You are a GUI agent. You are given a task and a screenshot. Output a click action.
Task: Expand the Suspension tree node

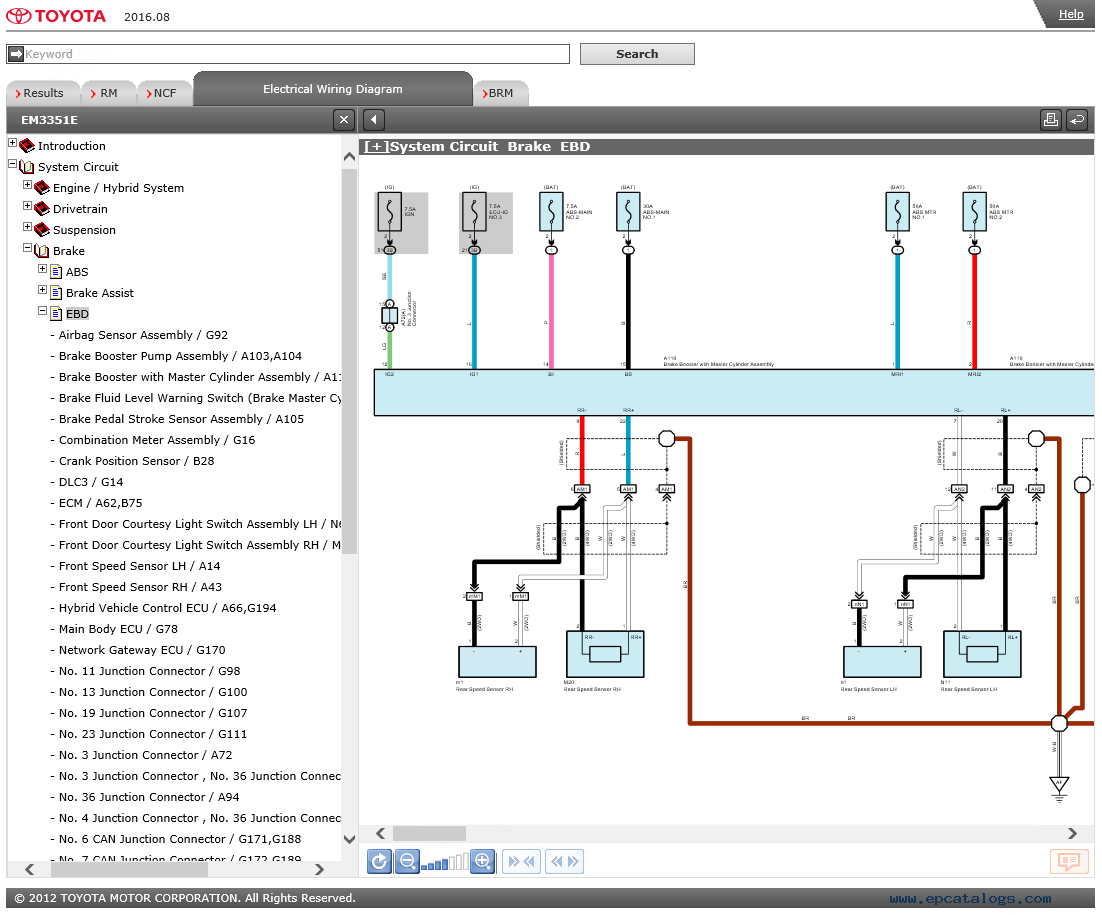tap(27, 227)
